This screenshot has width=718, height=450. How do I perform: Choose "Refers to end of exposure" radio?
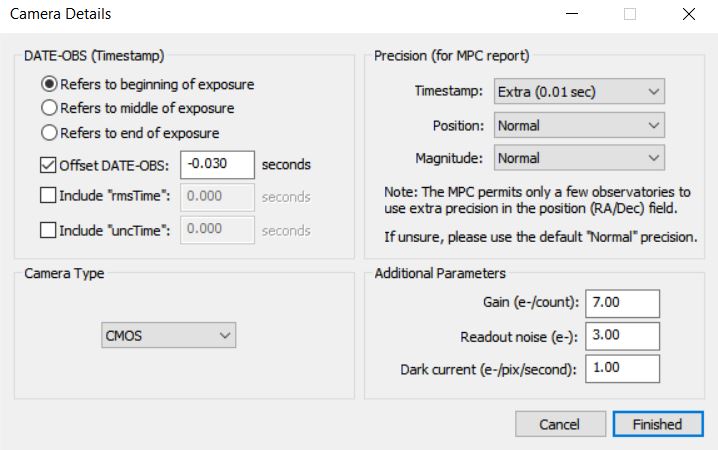49,133
